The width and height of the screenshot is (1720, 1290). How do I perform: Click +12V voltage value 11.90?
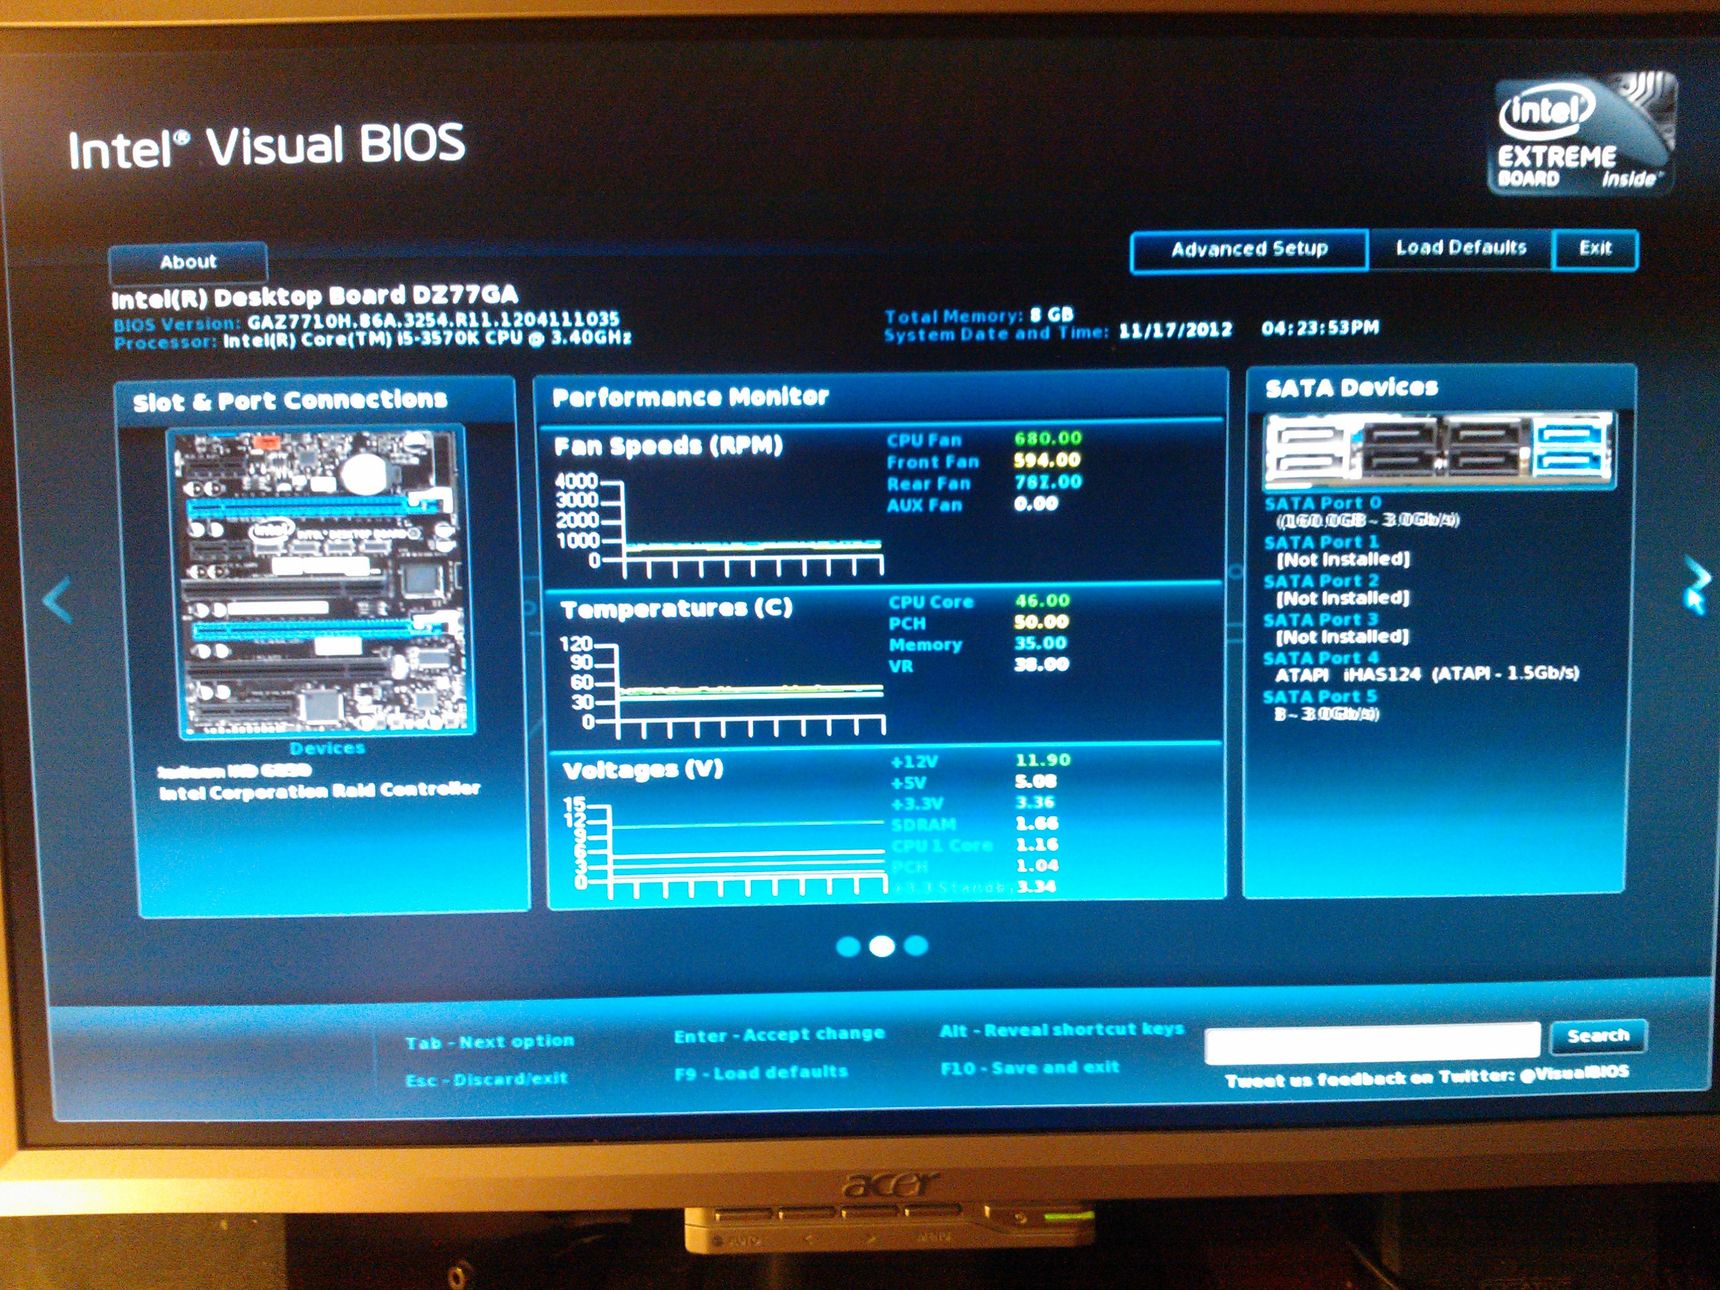(1043, 760)
